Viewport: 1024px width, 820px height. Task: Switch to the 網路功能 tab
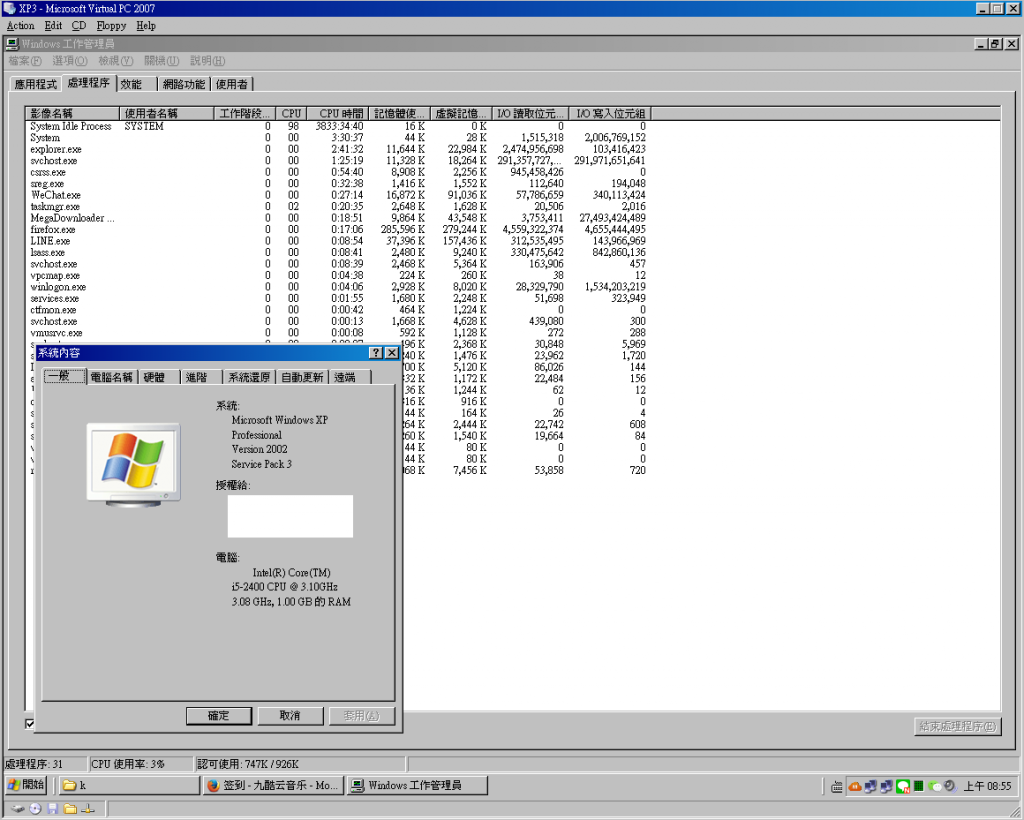(x=184, y=84)
